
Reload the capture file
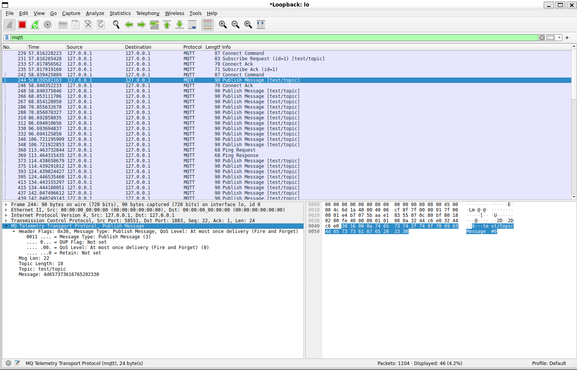(x=101, y=25)
